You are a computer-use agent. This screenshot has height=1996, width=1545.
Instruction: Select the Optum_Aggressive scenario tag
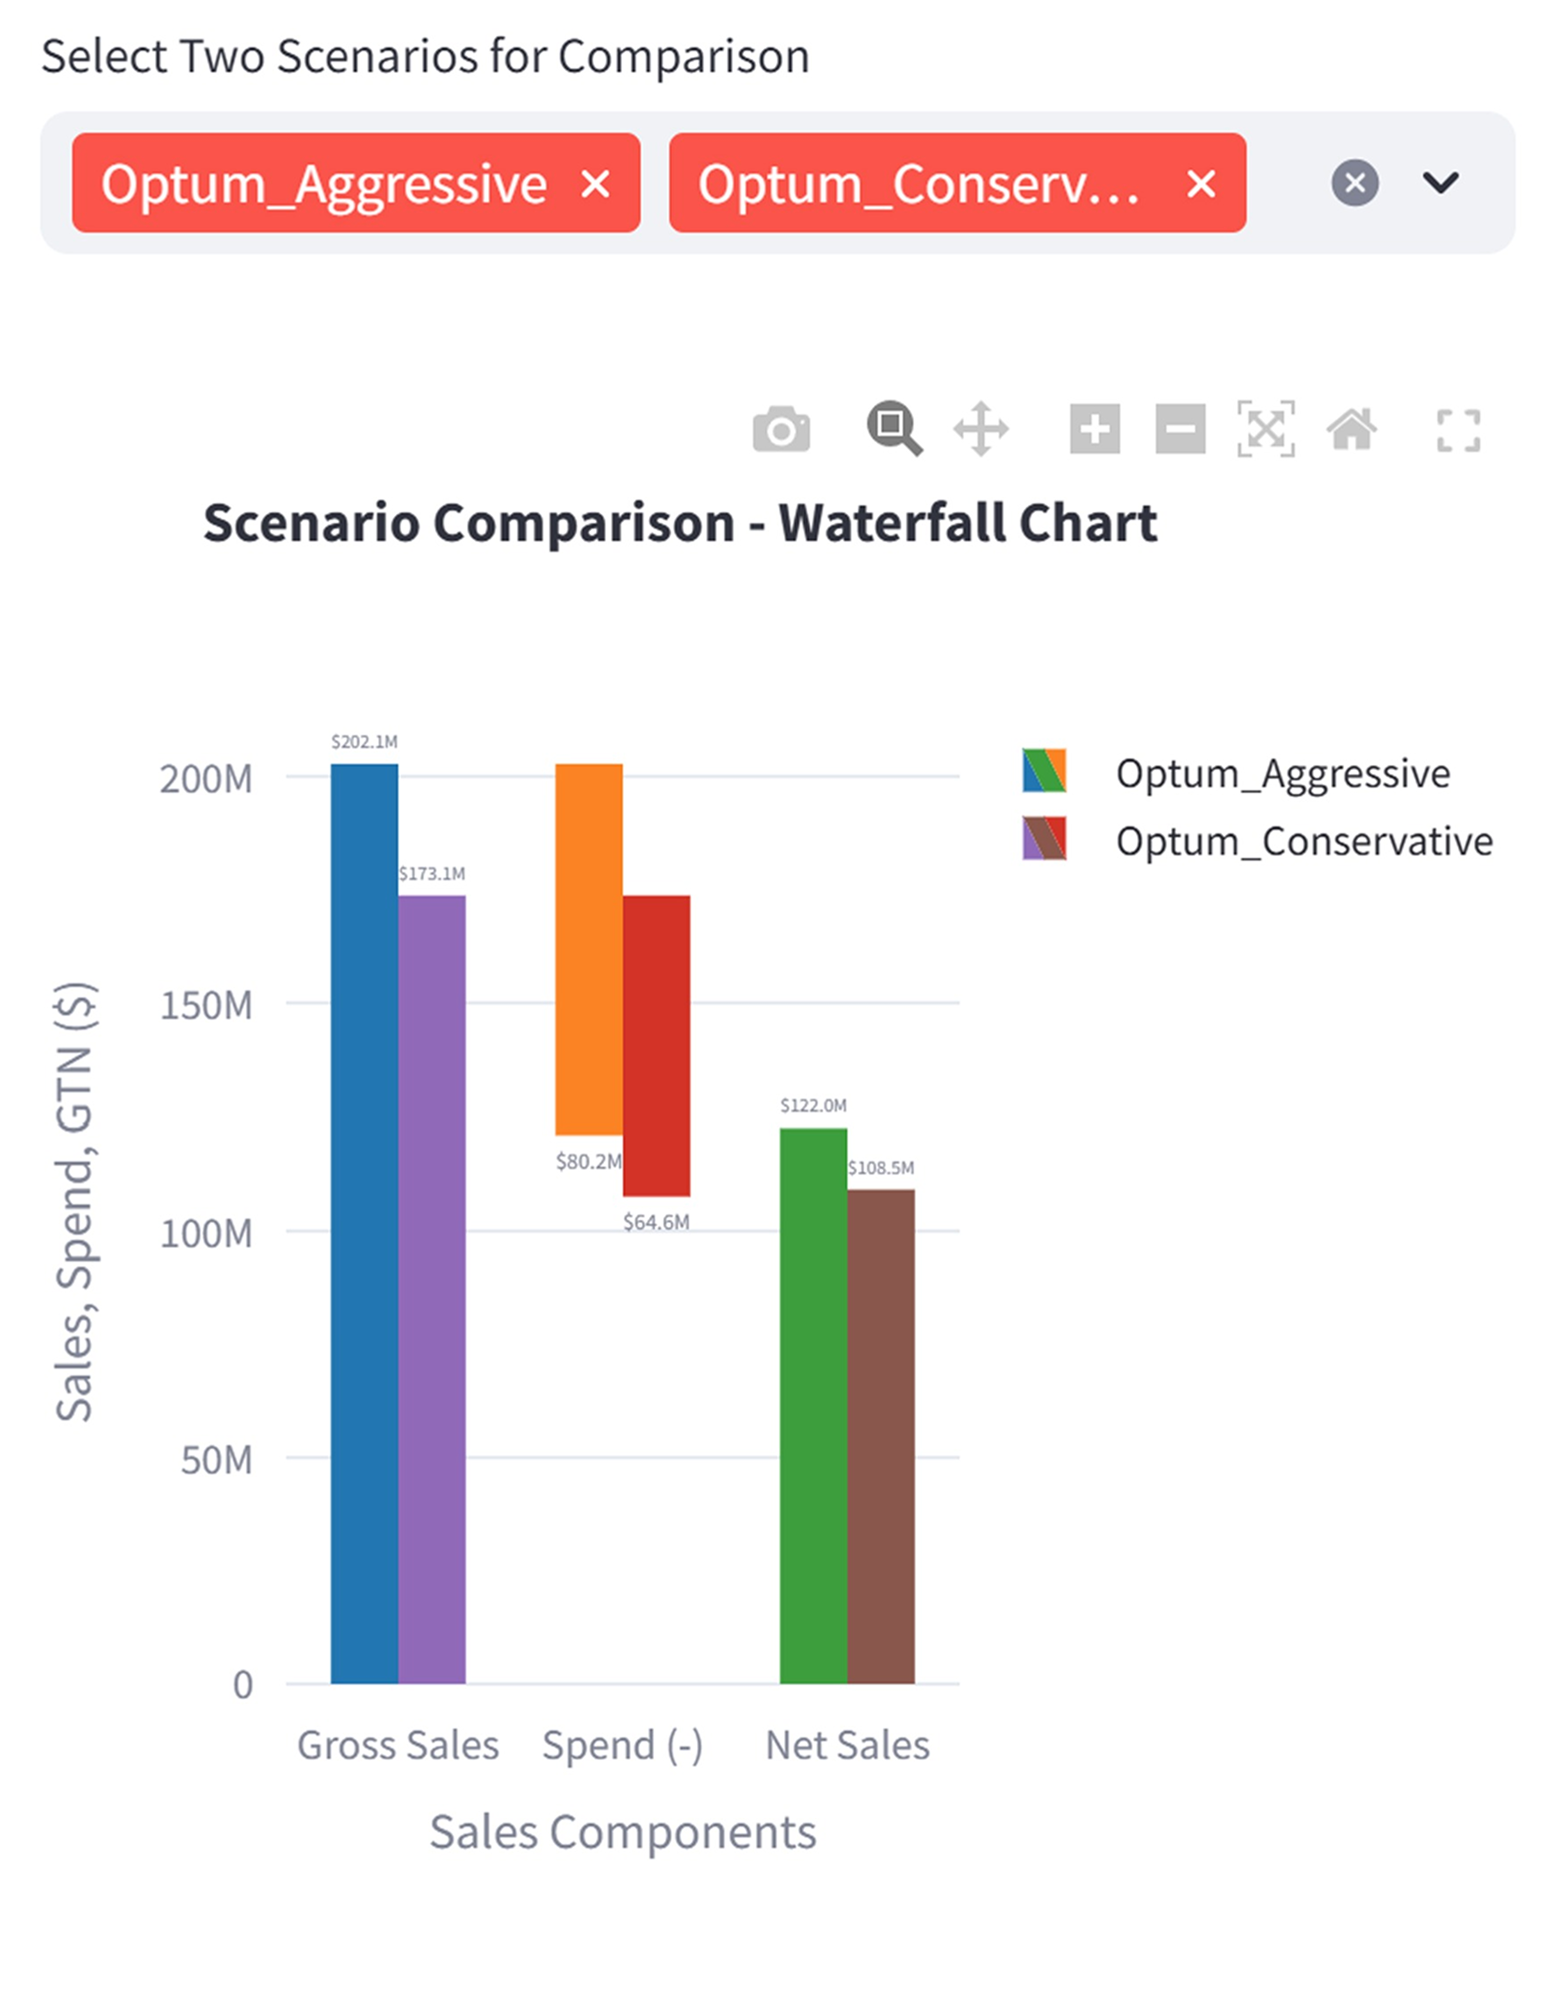330,184
